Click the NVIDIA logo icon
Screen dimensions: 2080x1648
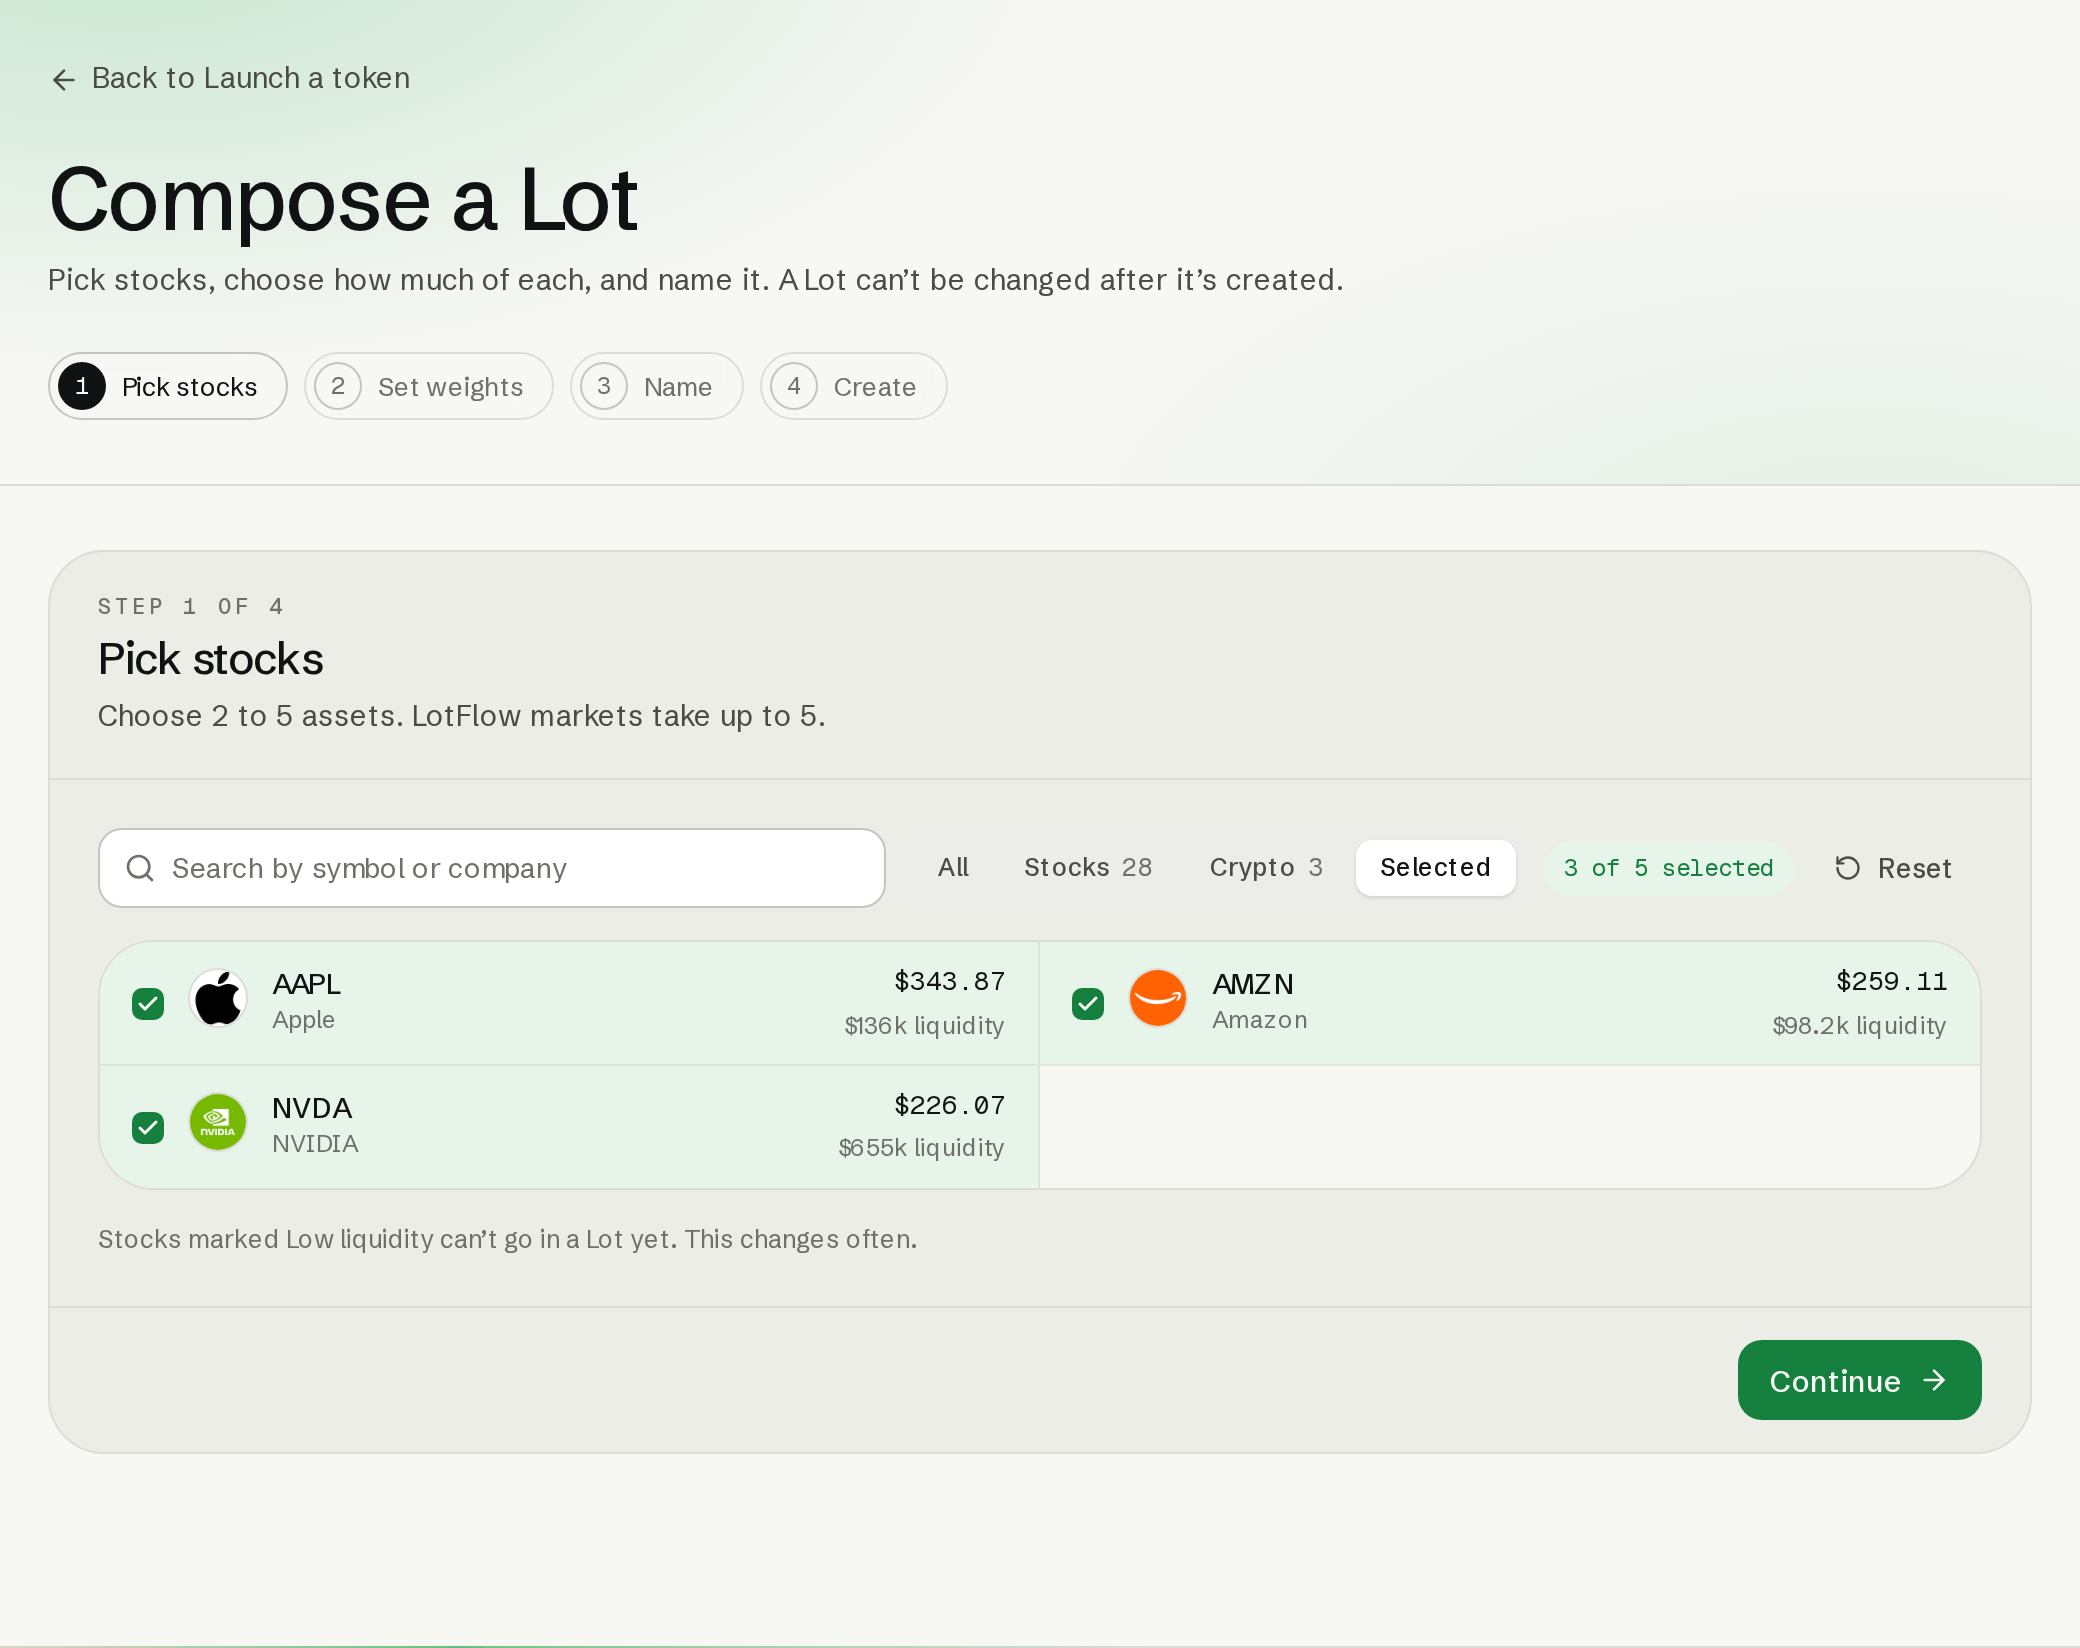coord(218,1122)
